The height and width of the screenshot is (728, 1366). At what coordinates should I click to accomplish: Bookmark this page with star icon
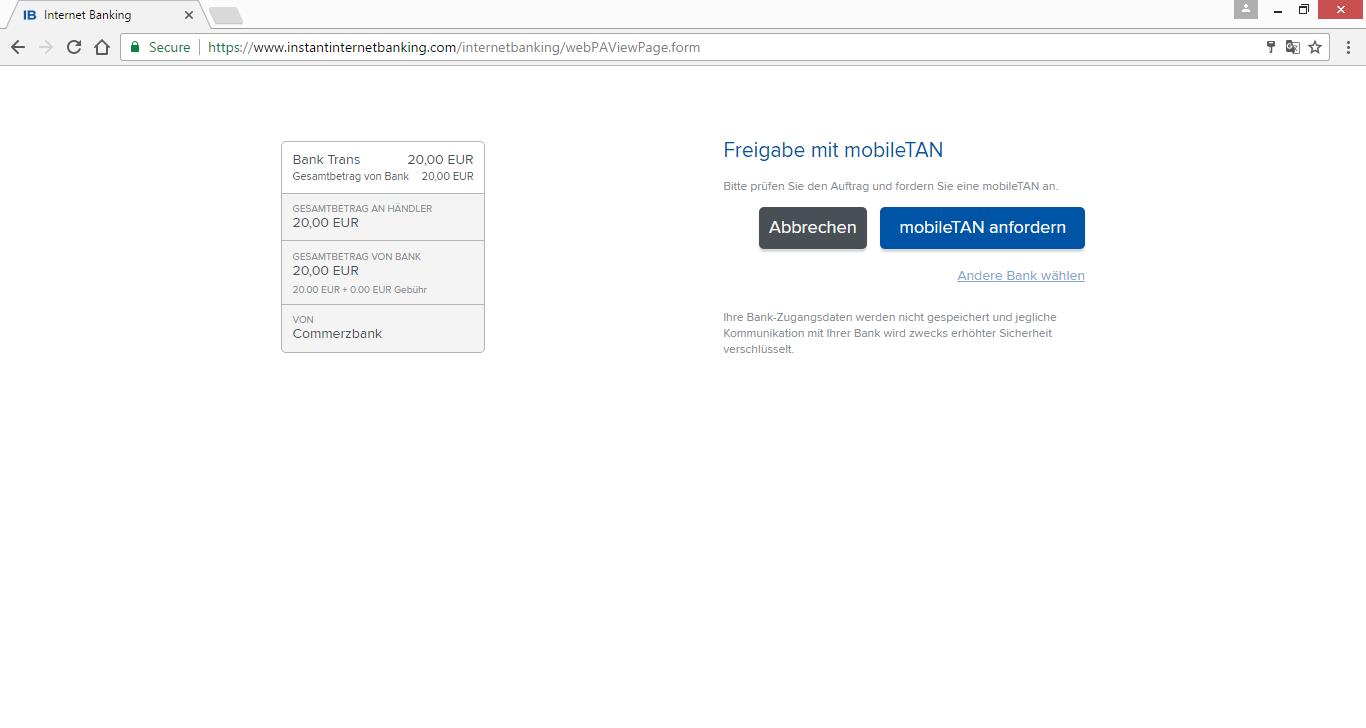[1315, 47]
